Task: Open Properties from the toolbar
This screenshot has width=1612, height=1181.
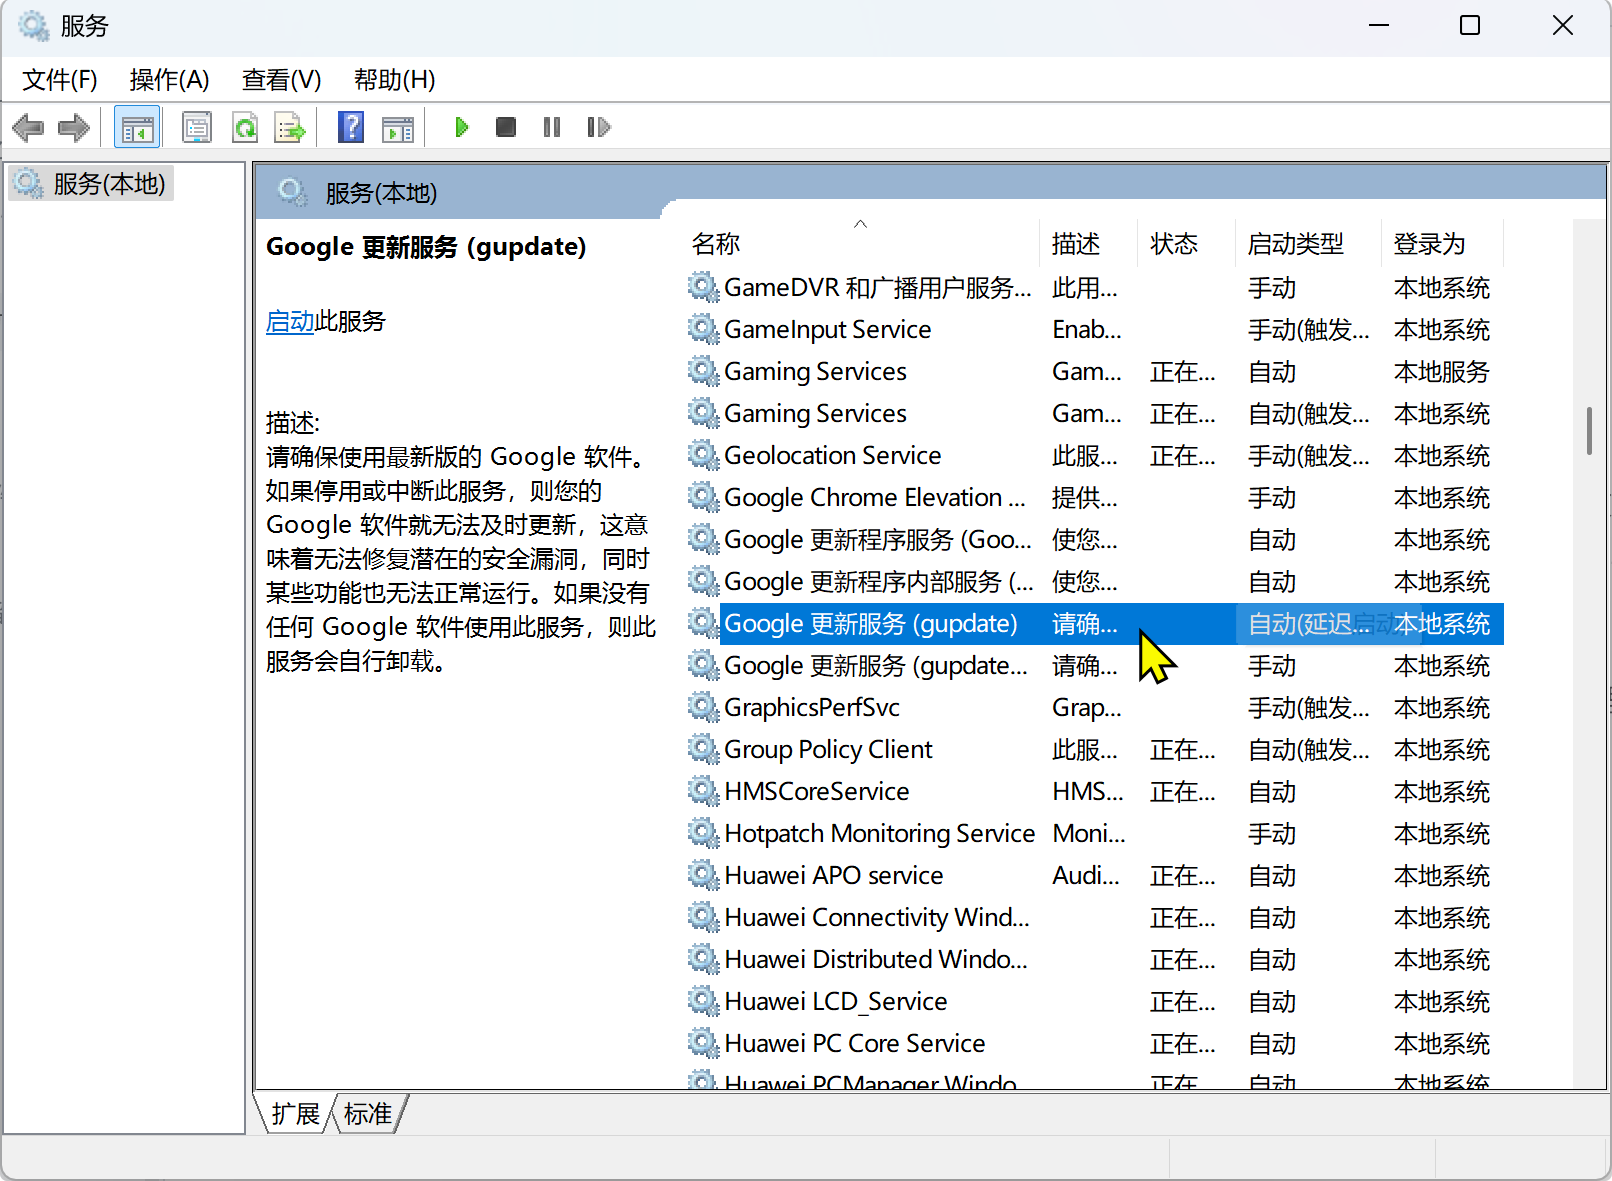Action: coord(196,128)
